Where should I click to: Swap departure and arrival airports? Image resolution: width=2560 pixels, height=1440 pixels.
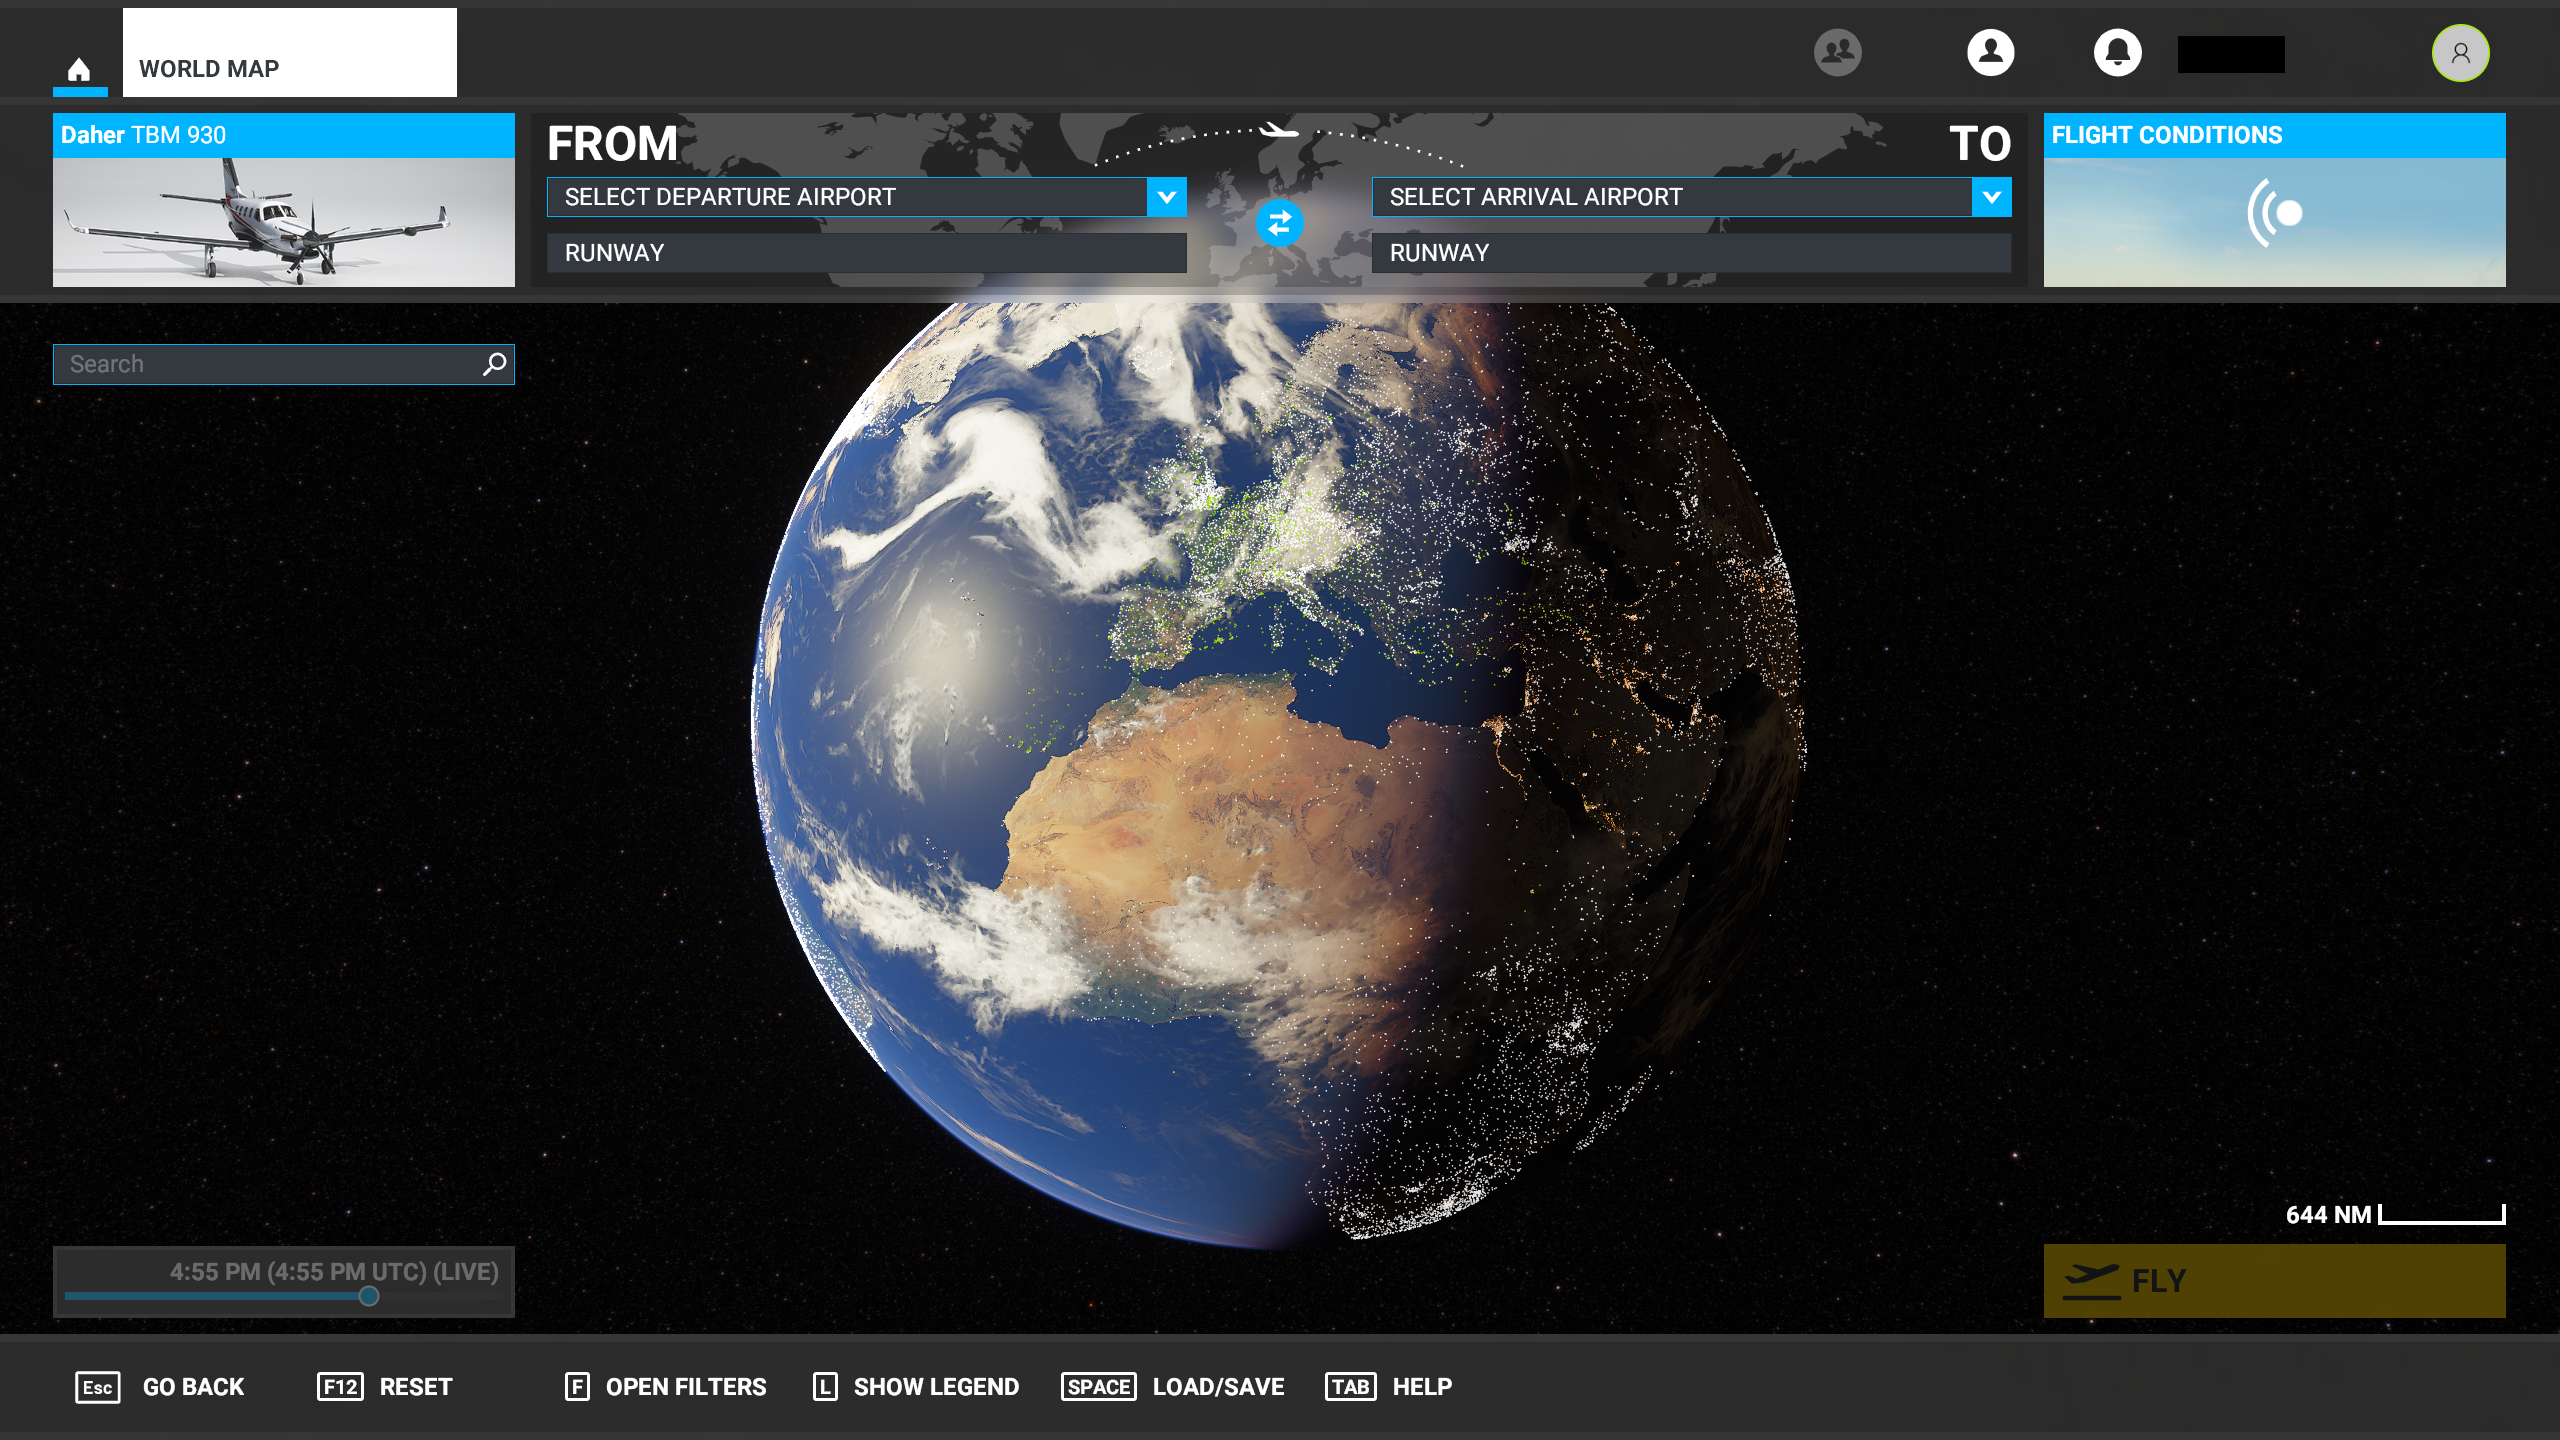pos(1279,223)
